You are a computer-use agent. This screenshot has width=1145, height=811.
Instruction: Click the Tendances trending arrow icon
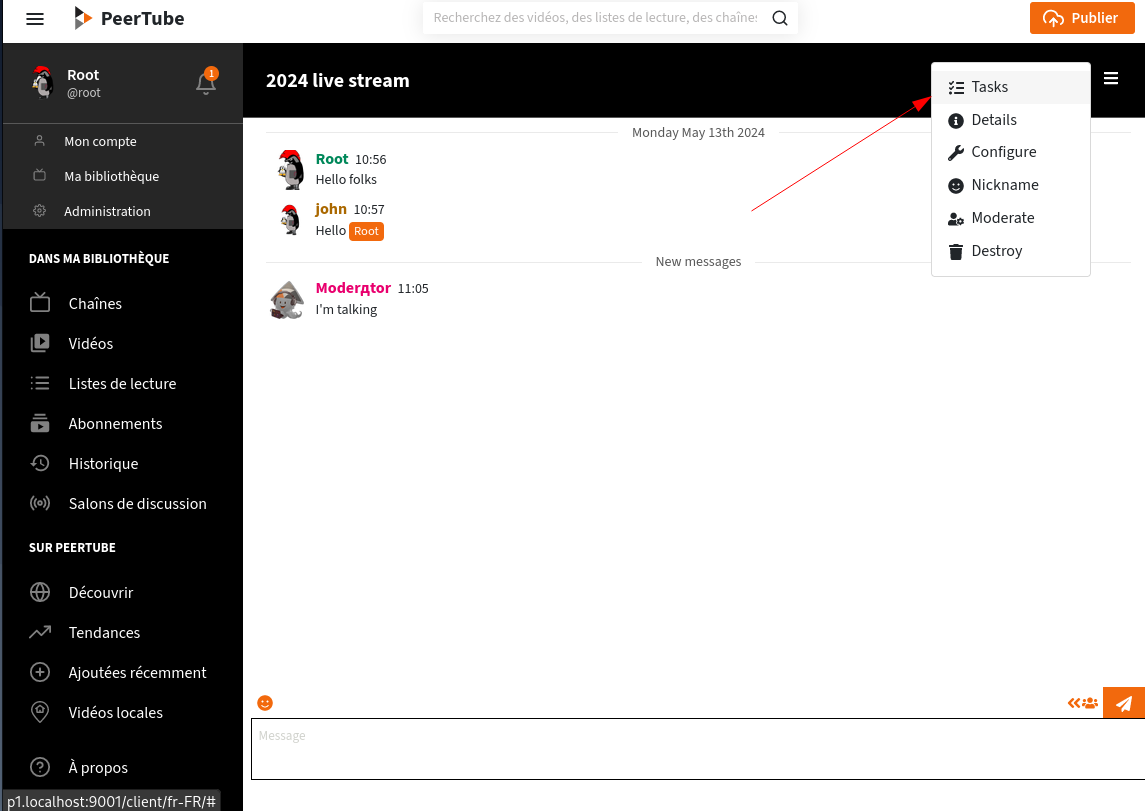(40, 632)
